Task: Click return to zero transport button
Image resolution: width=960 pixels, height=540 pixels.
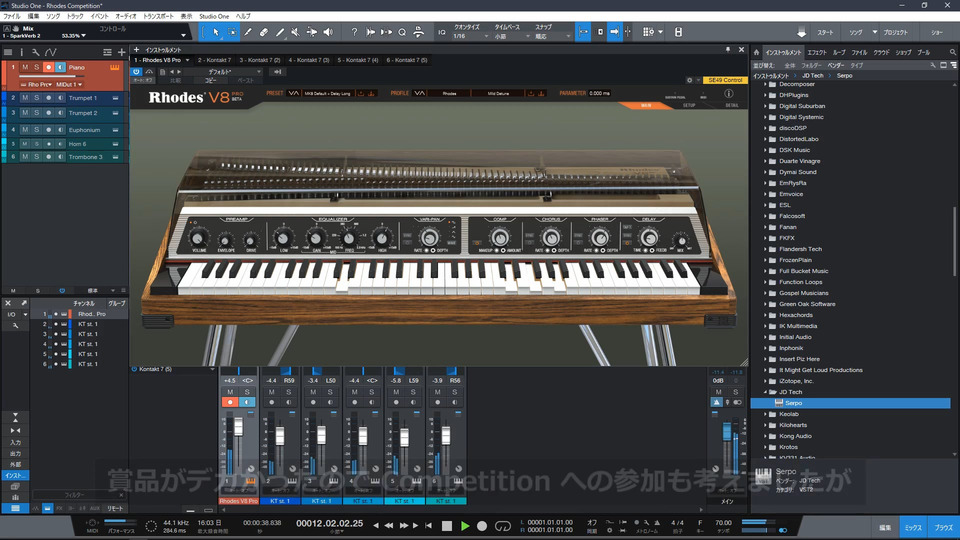Action: (429, 525)
